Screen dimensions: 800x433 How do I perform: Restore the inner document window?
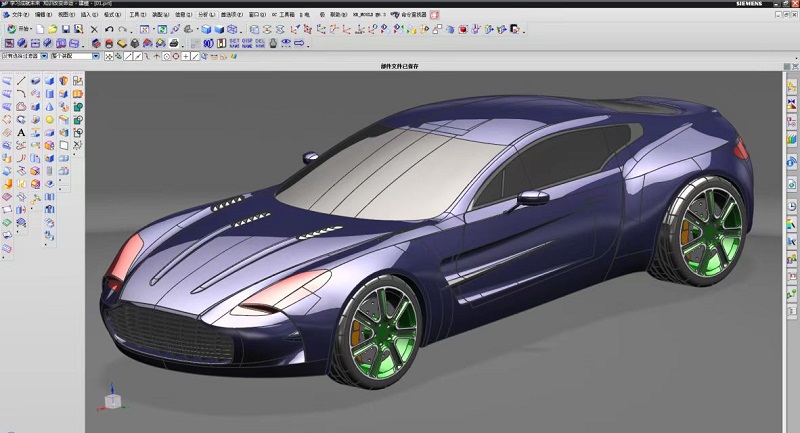786,15
